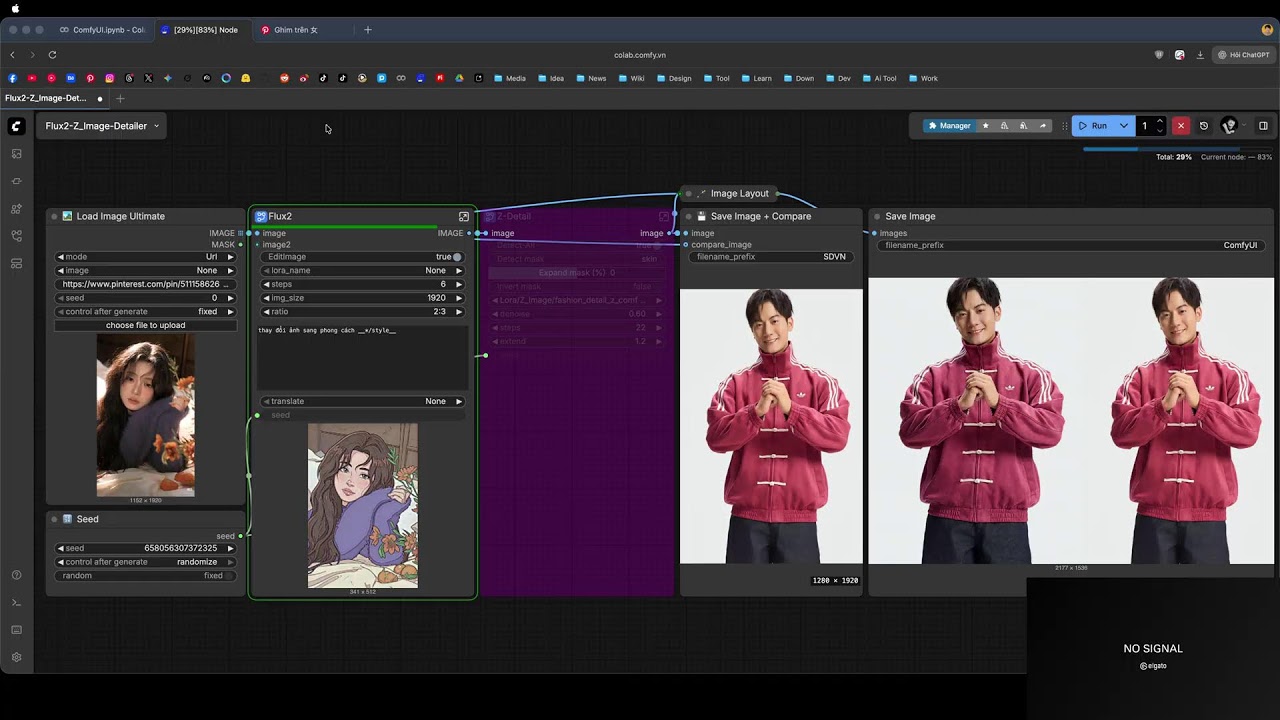
Task: Click the share arrow icon in toolbar
Action: click(1043, 126)
